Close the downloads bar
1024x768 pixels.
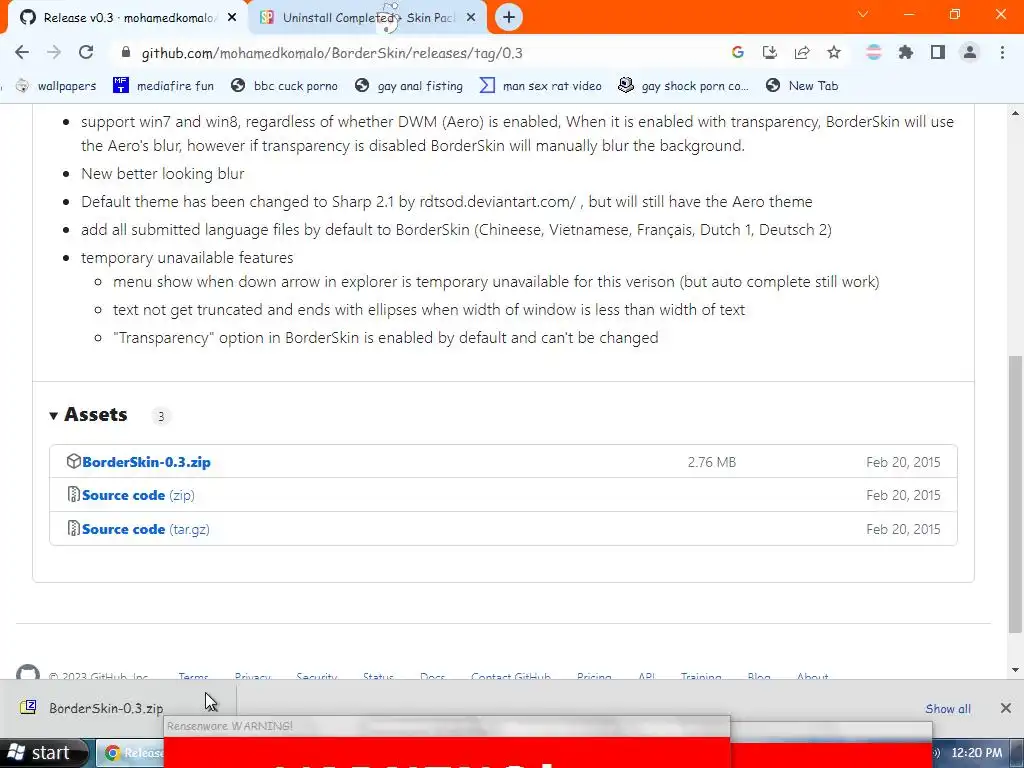pyautogui.click(x=1005, y=708)
